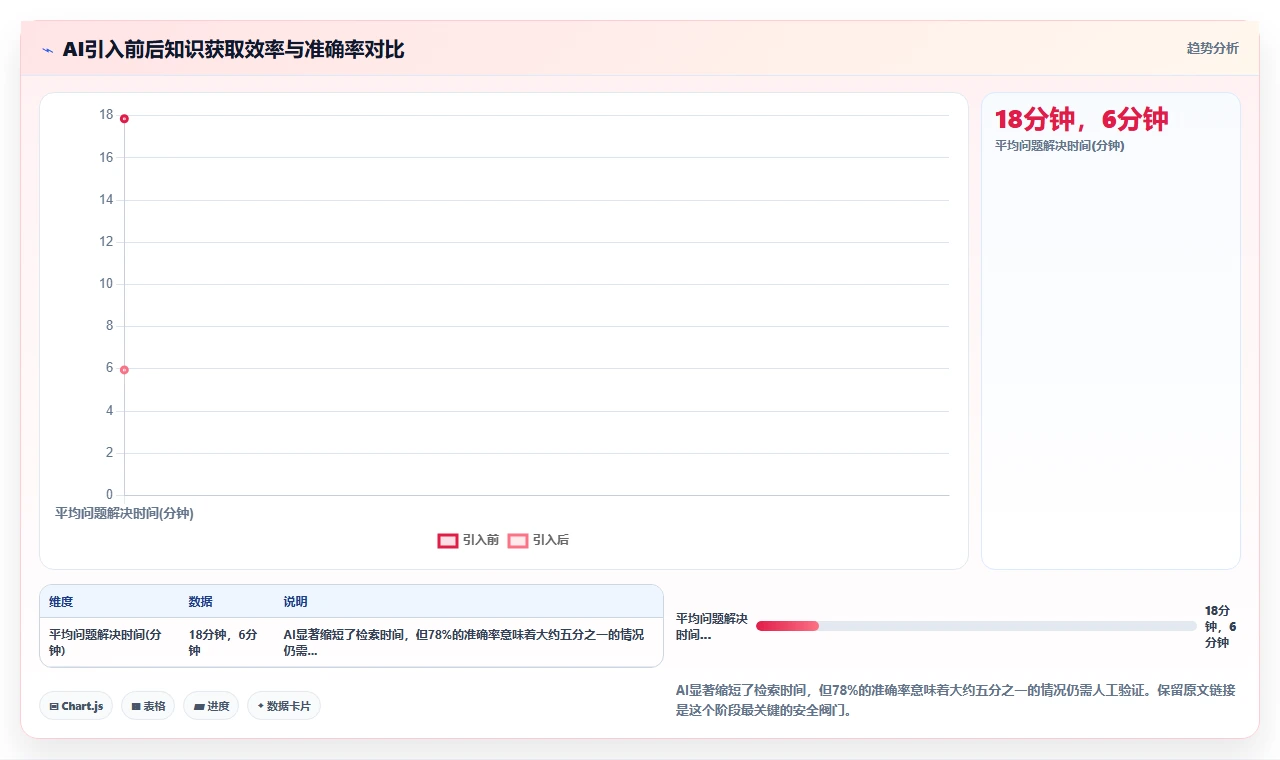Image resolution: width=1280 pixels, height=760 pixels.
Task: Click the progress label 平均问题解决时间...
Action: (712, 626)
